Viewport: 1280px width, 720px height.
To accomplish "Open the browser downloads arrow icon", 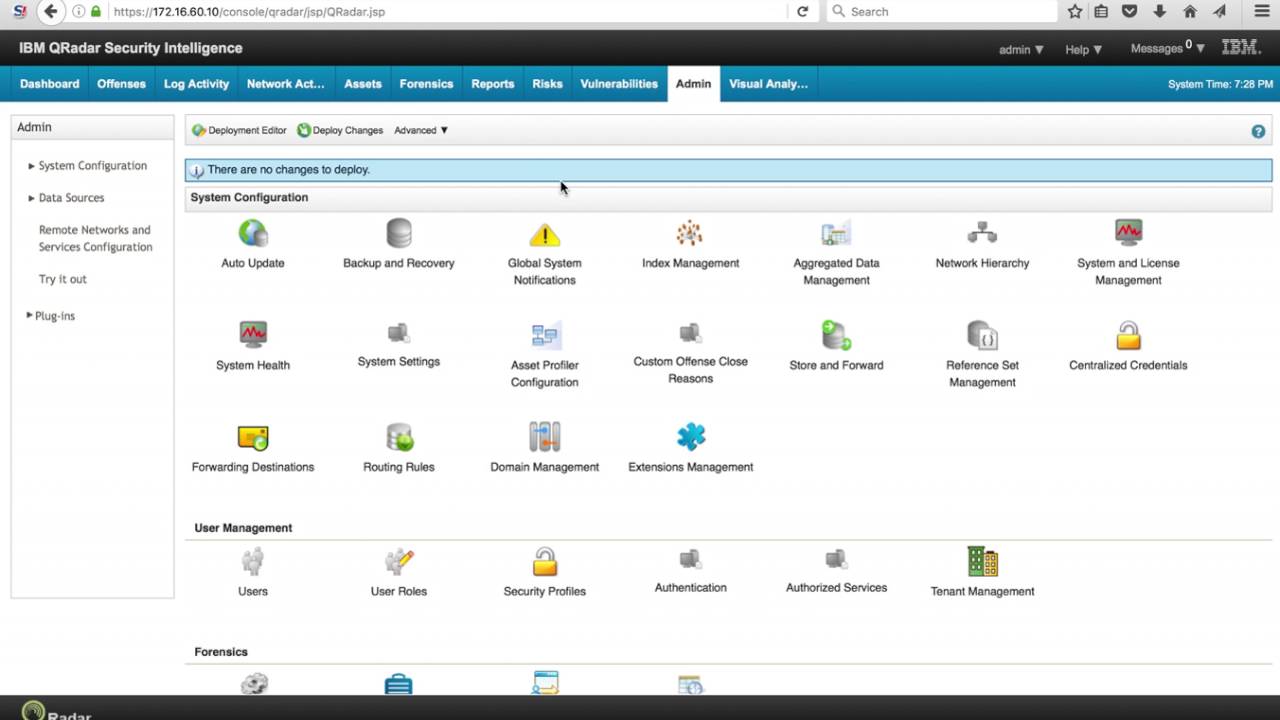I will coord(1160,12).
